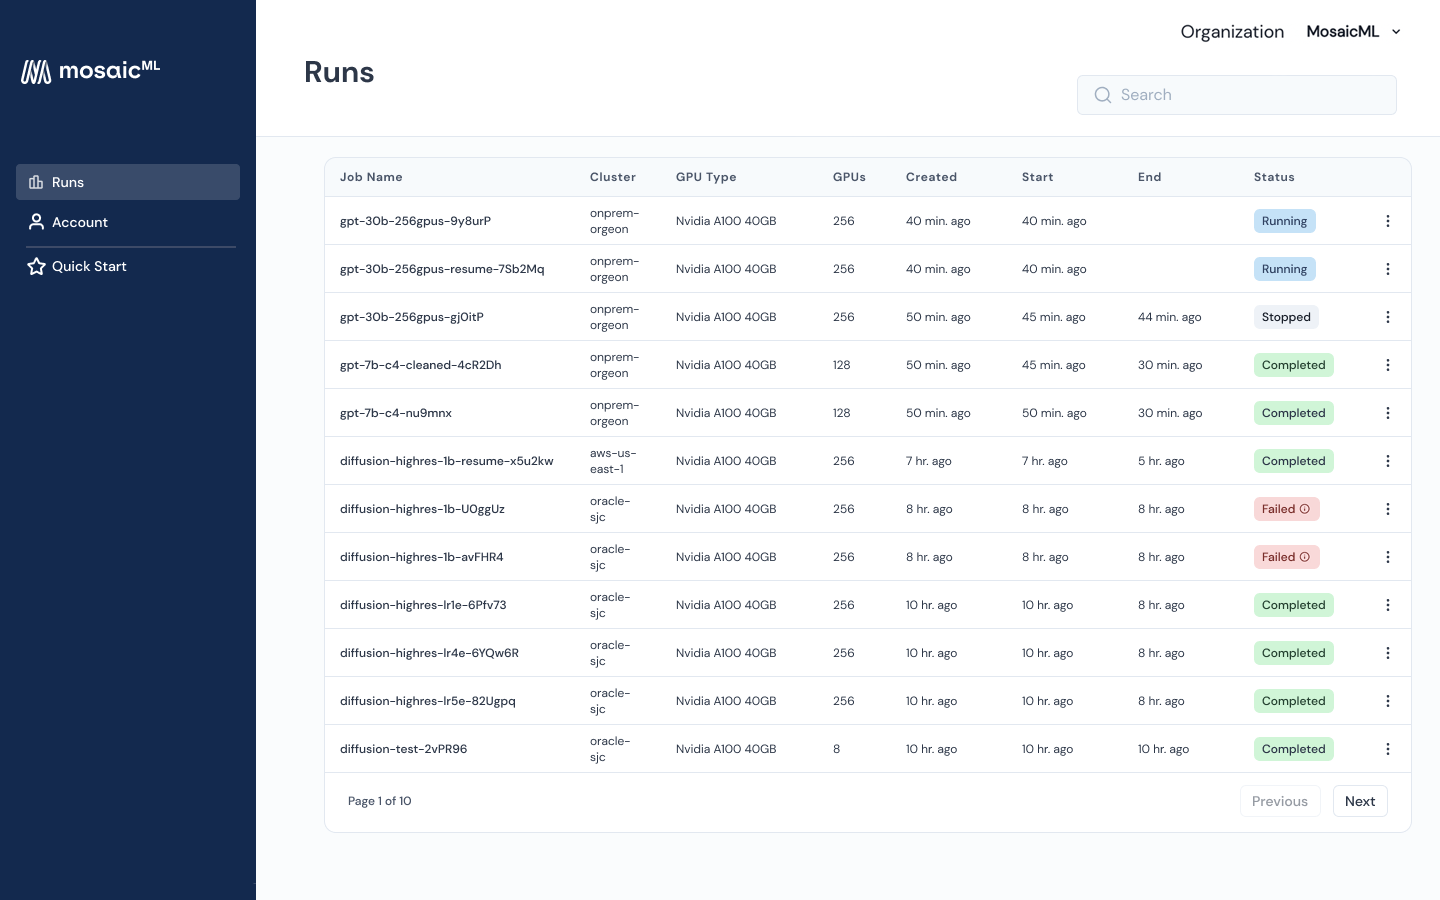Click the aws-us-east-1 cluster cell
1440x900 pixels.
tap(613, 461)
